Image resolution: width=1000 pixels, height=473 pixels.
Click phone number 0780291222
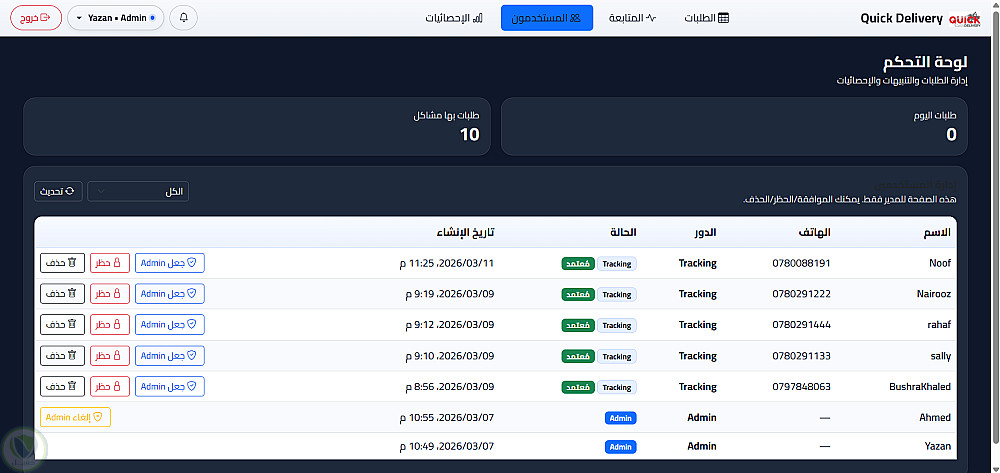pyautogui.click(x=801, y=294)
